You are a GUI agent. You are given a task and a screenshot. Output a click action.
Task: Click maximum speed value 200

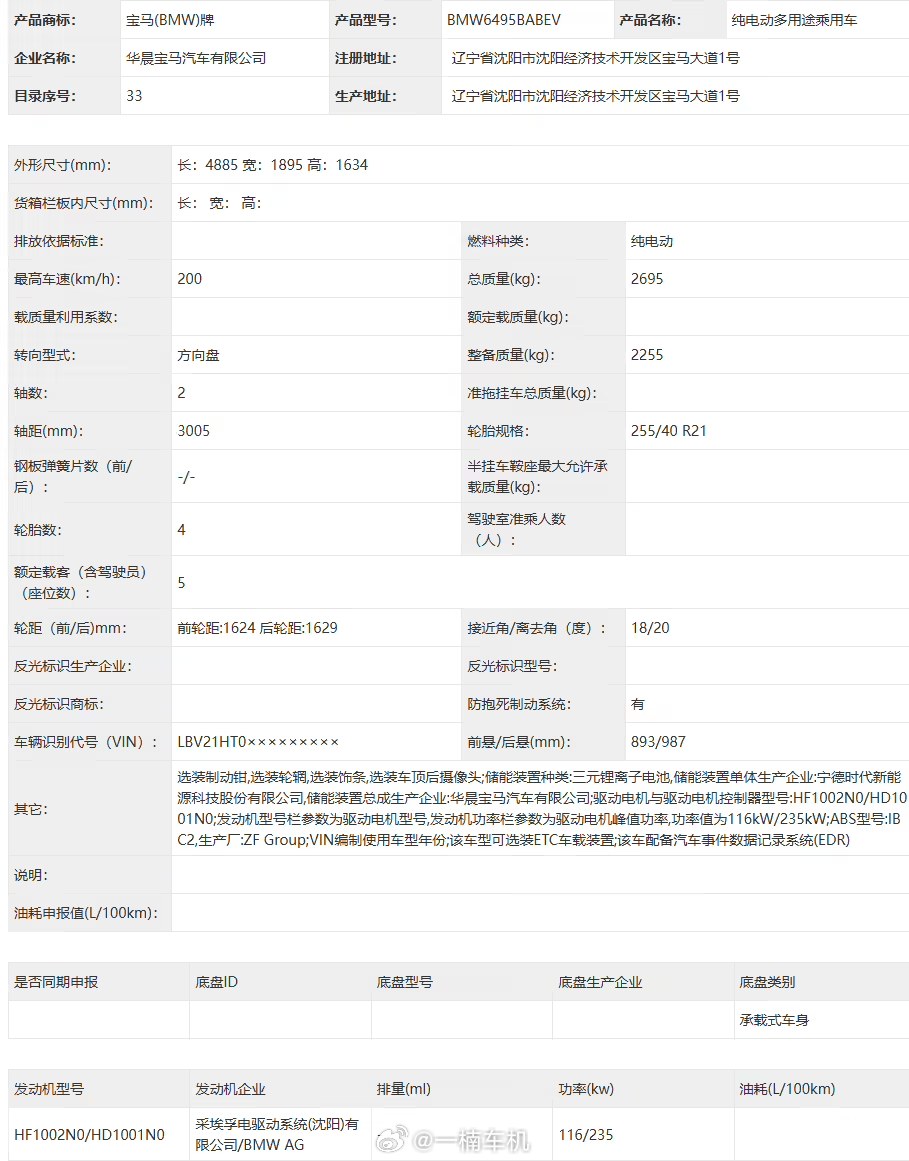(x=189, y=278)
